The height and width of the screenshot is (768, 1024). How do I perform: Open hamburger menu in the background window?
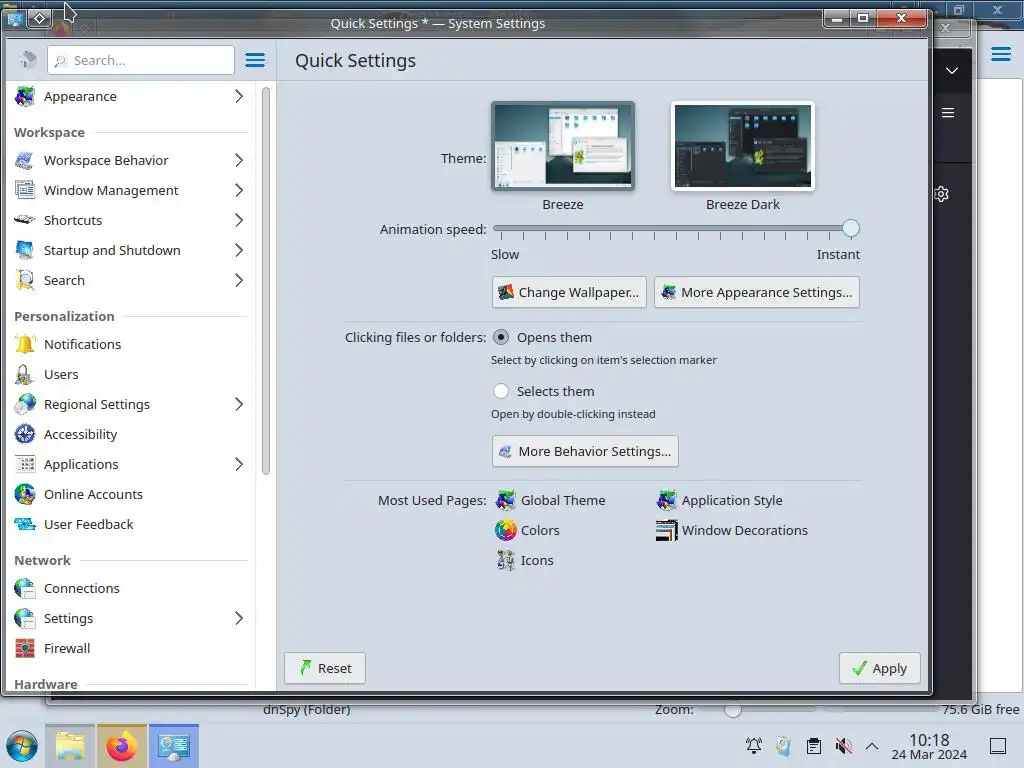coord(1000,54)
